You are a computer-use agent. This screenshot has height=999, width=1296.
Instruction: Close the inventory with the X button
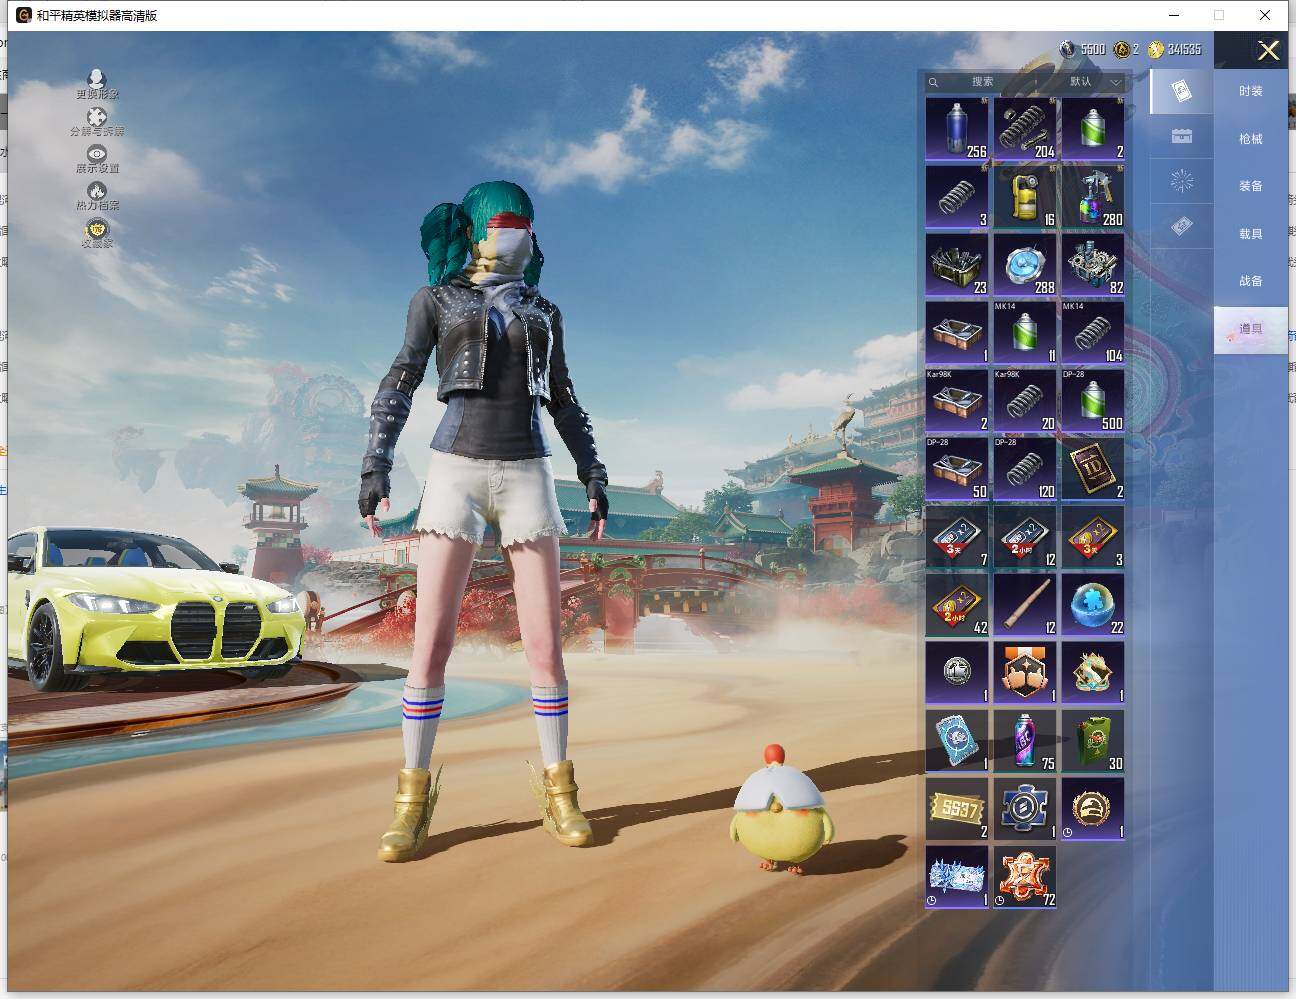tap(1268, 51)
